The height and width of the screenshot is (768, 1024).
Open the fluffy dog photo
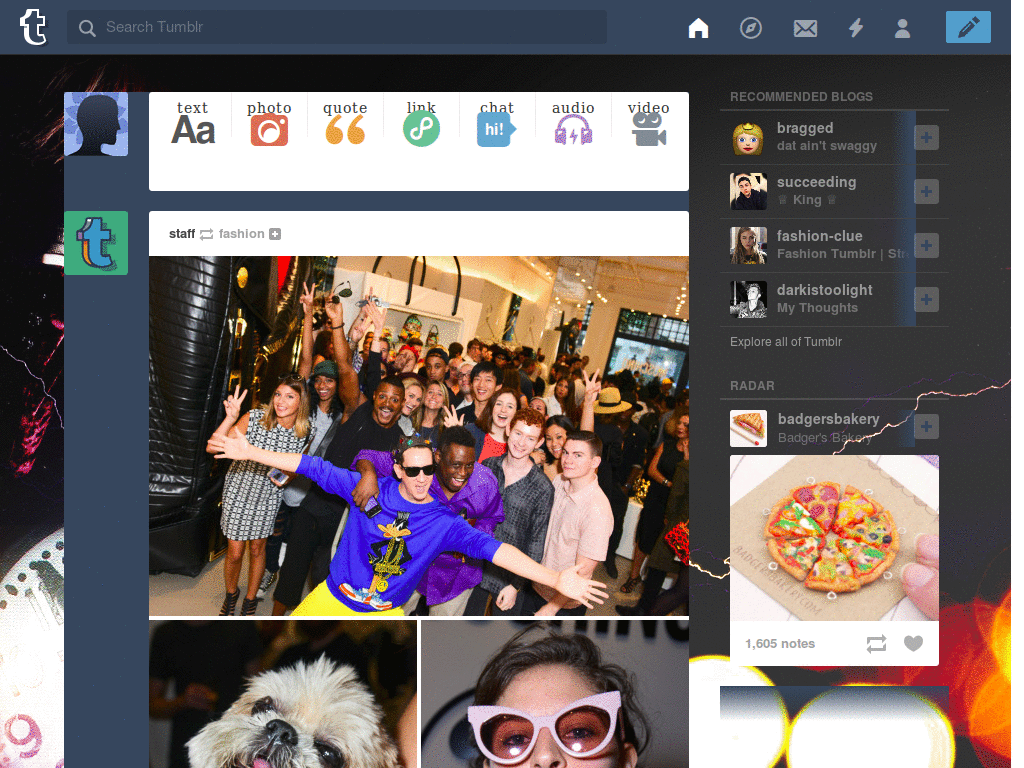coord(283,694)
